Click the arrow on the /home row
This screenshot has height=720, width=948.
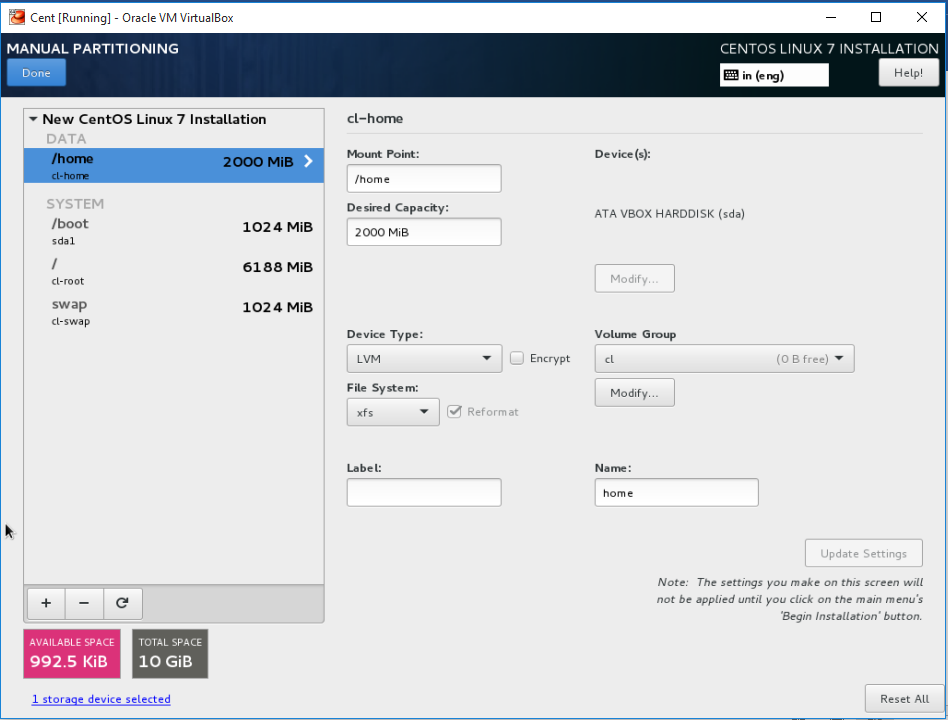click(308, 161)
